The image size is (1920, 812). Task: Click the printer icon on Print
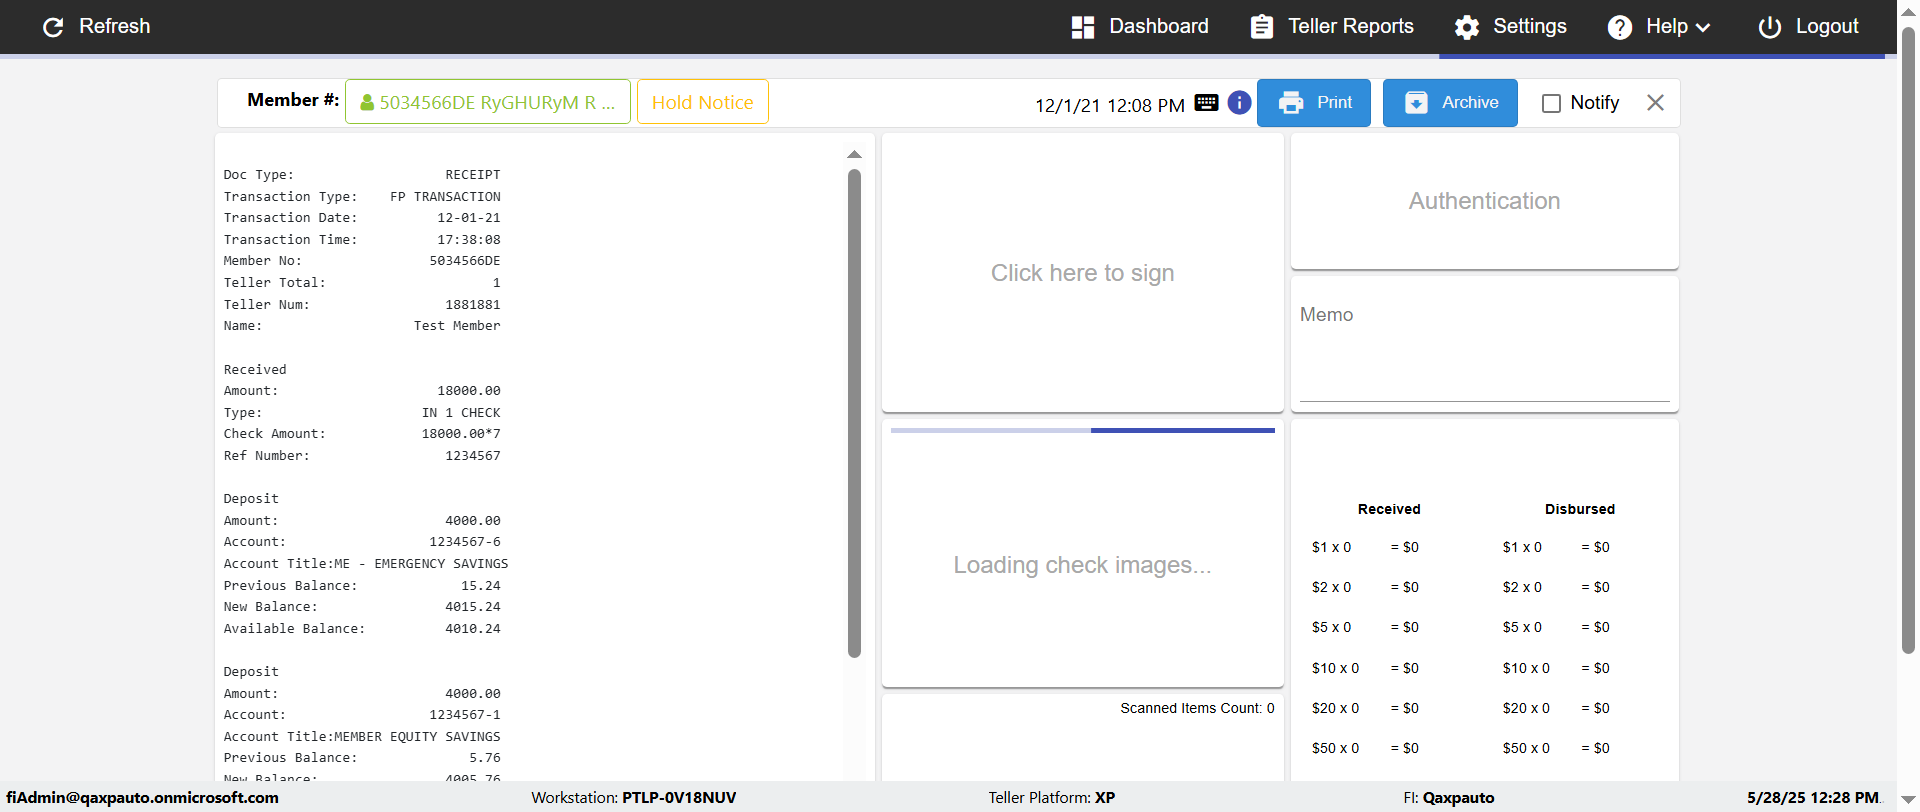point(1291,103)
